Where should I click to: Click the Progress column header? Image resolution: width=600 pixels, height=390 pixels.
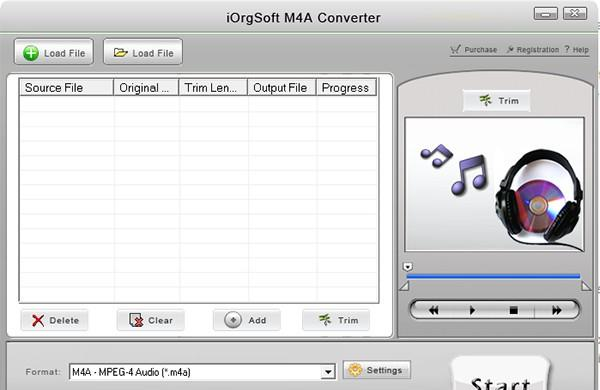pos(346,88)
